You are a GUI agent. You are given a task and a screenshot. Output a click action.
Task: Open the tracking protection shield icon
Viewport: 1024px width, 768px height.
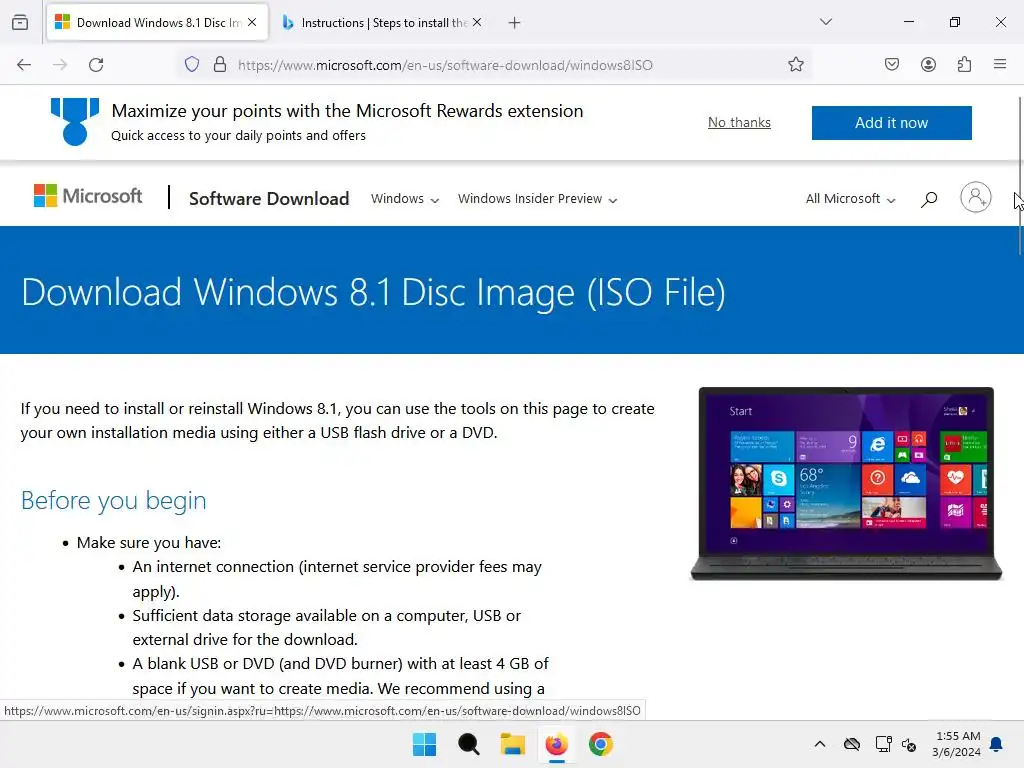[x=191, y=64]
